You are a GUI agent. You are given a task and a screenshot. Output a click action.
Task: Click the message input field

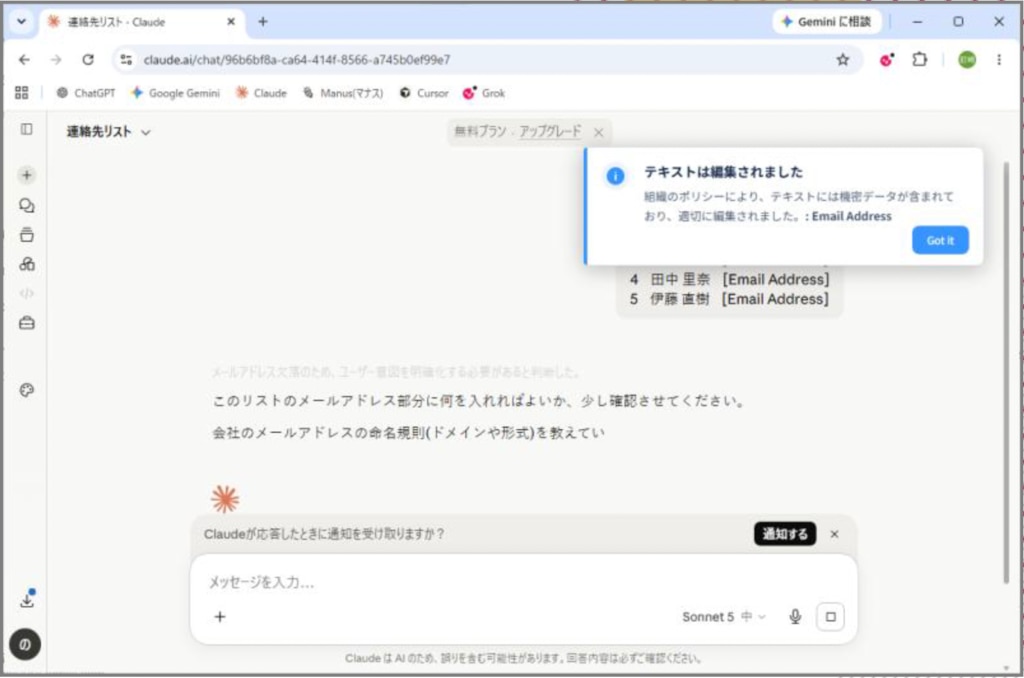point(524,582)
